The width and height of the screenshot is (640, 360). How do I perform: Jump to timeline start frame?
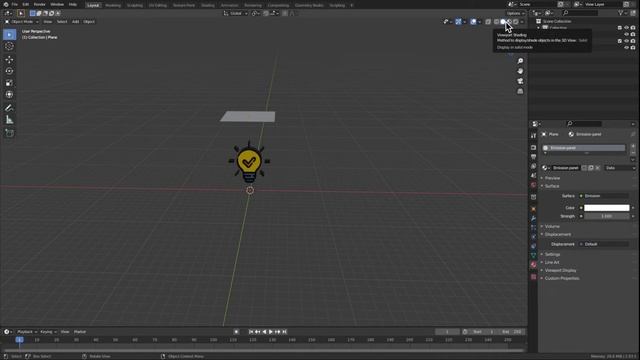pyautogui.click(x=251, y=332)
